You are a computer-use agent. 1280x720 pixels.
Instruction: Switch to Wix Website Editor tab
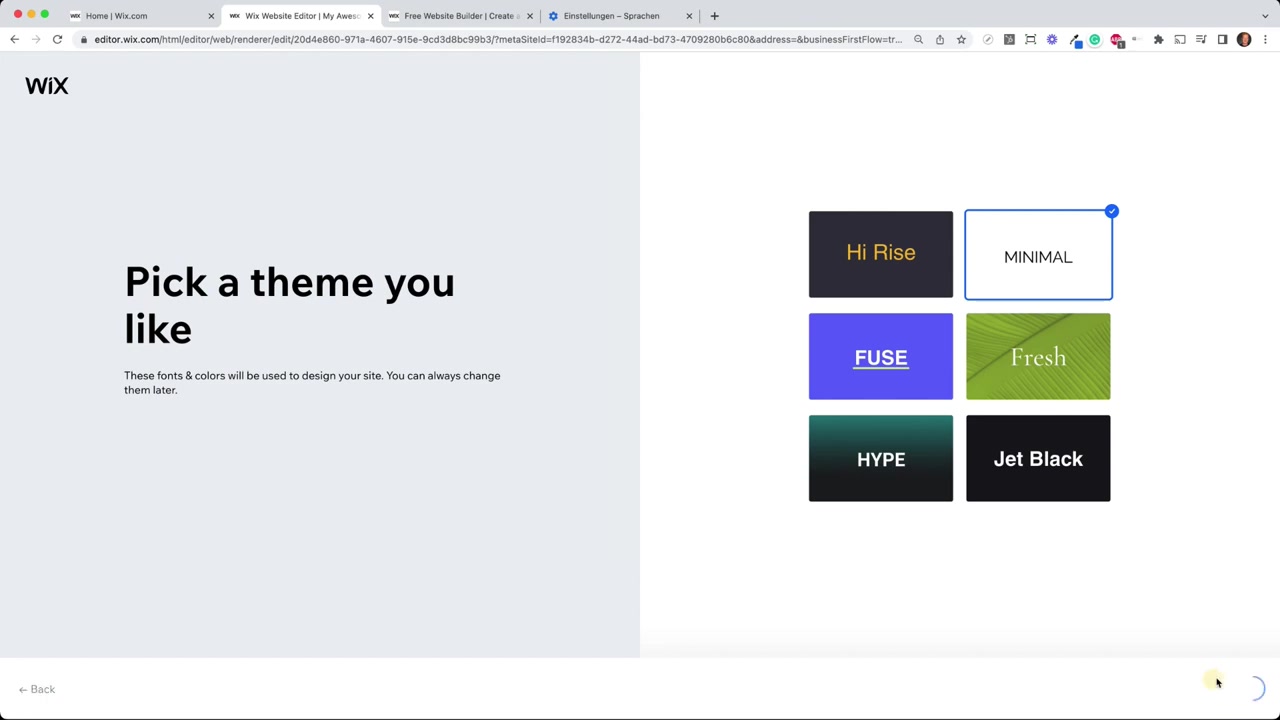coord(300,16)
